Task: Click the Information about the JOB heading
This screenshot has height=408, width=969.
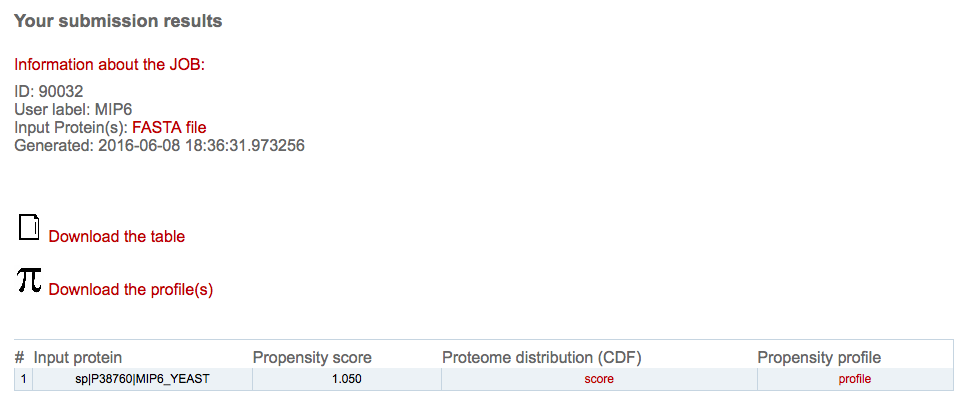Action: click(109, 65)
